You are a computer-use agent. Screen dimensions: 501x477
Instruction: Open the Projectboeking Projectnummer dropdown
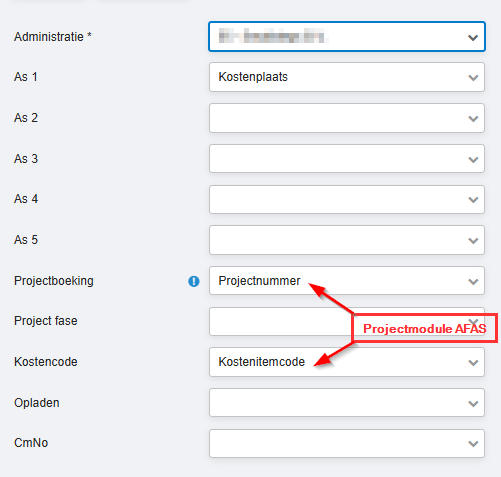347,281
